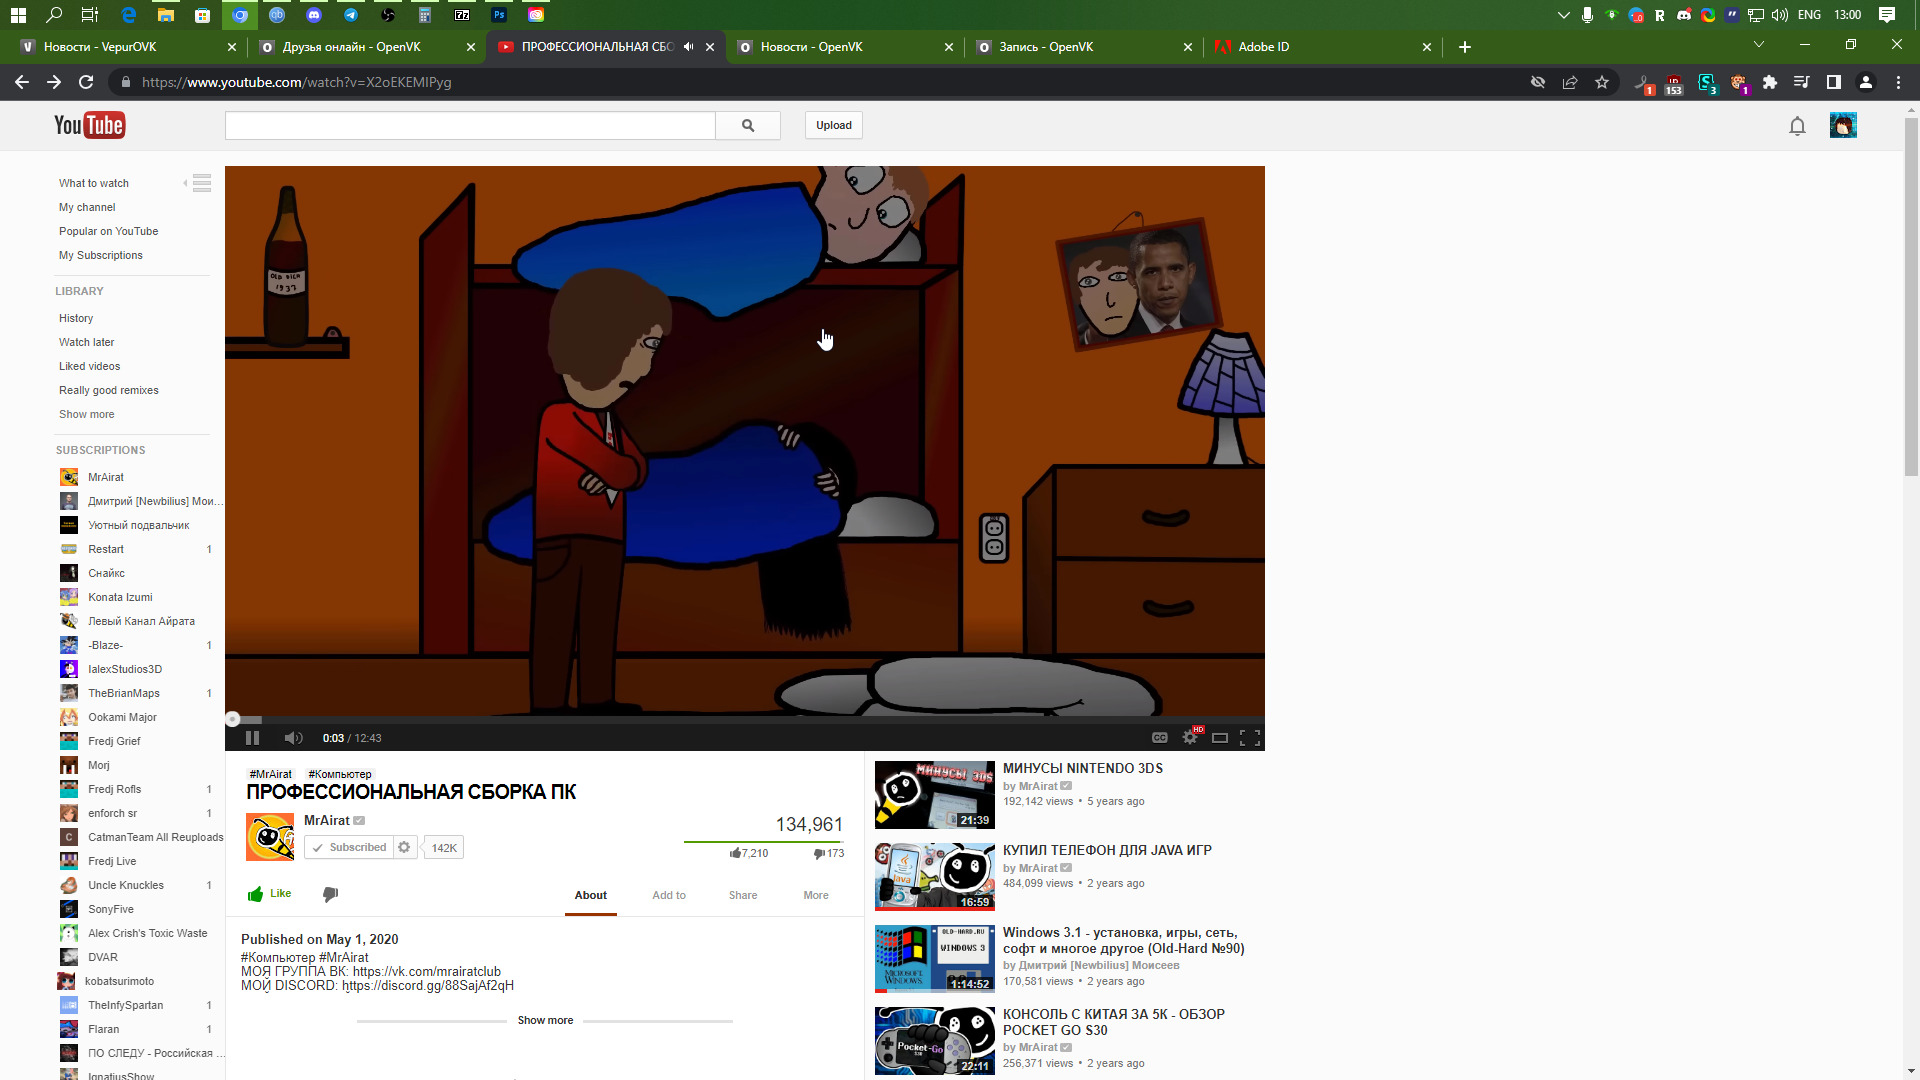Image resolution: width=1920 pixels, height=1080 pixels.
Task: Enter fullscreen video mode
Action: [1249, 738]
